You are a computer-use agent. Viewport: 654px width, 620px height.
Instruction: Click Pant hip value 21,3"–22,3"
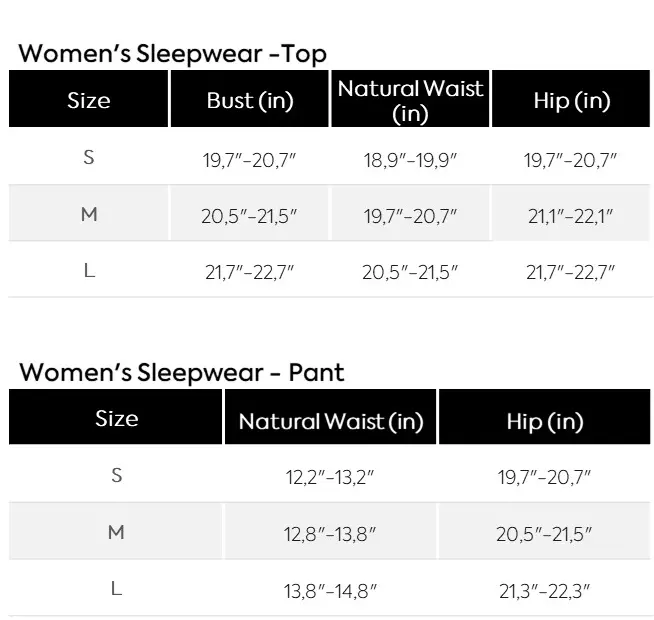click(x=544, y=591)
